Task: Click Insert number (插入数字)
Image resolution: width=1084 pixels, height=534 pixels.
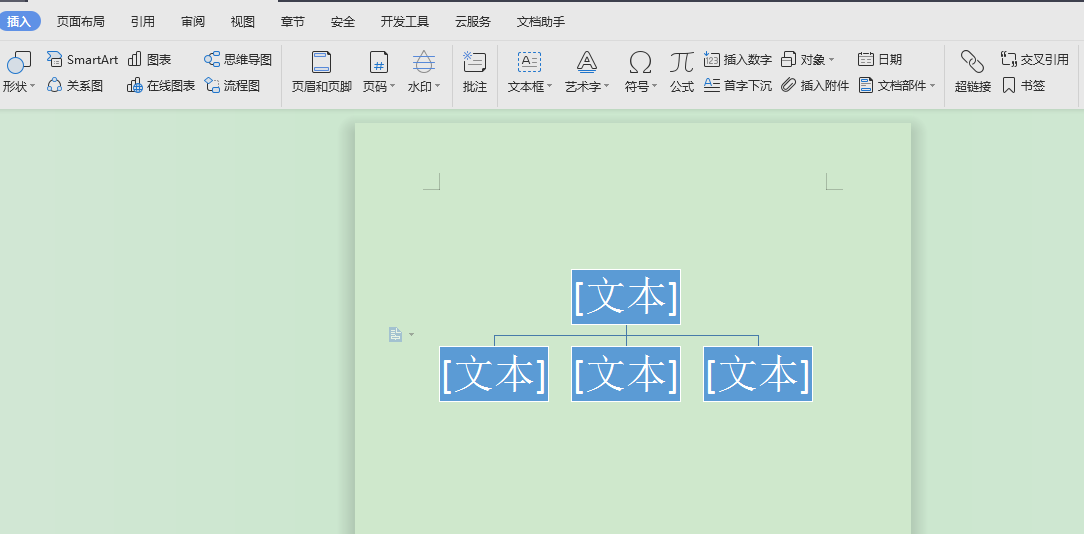Action: (x=738, y=59)
